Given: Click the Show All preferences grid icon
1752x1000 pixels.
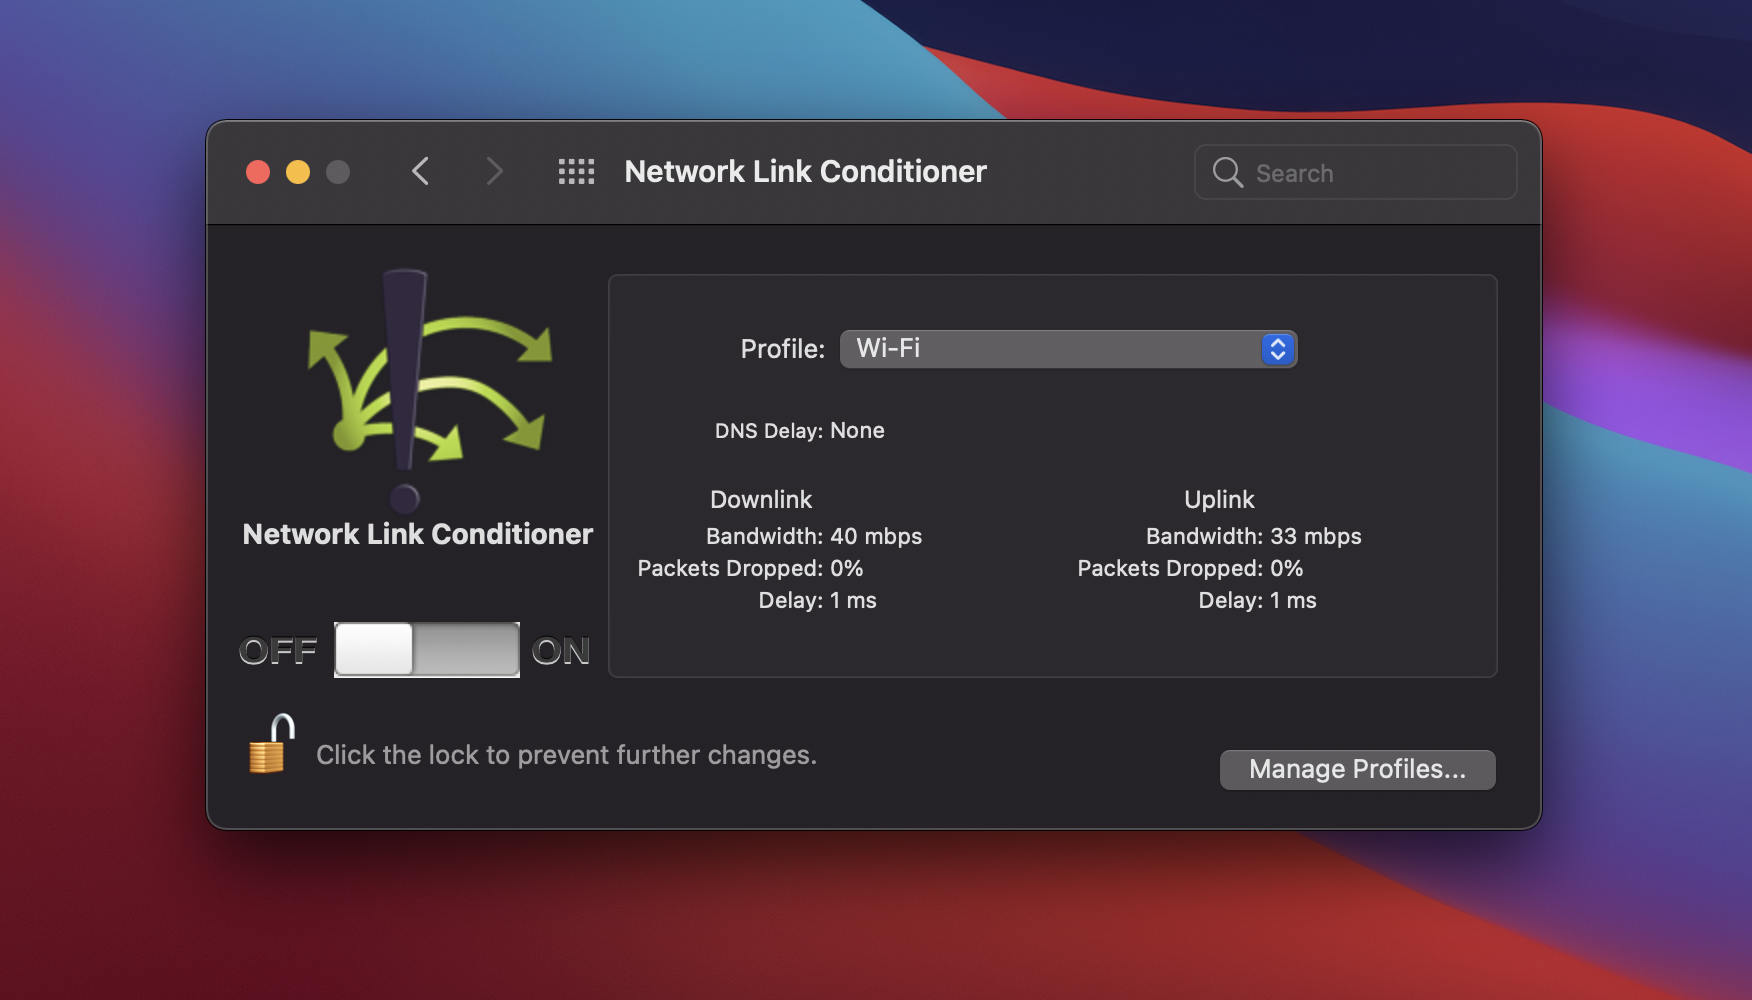Looking at the screenshot, I should coord(576,171).
